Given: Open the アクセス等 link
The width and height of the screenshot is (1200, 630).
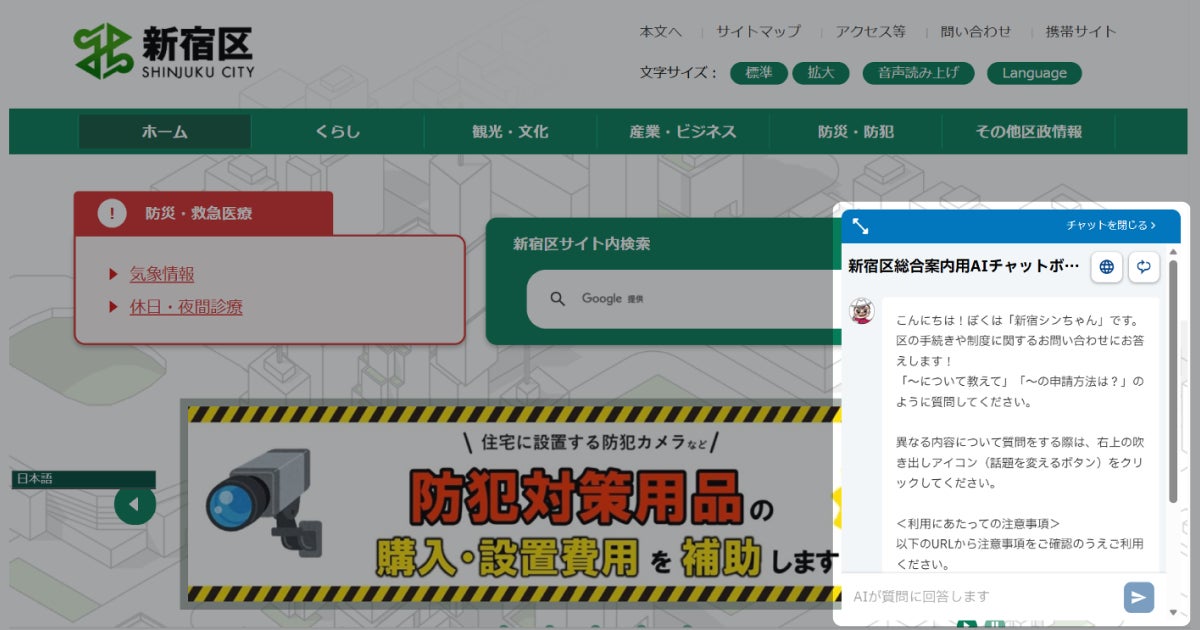Looking at the screenshot, I should [x=871, y=31].
